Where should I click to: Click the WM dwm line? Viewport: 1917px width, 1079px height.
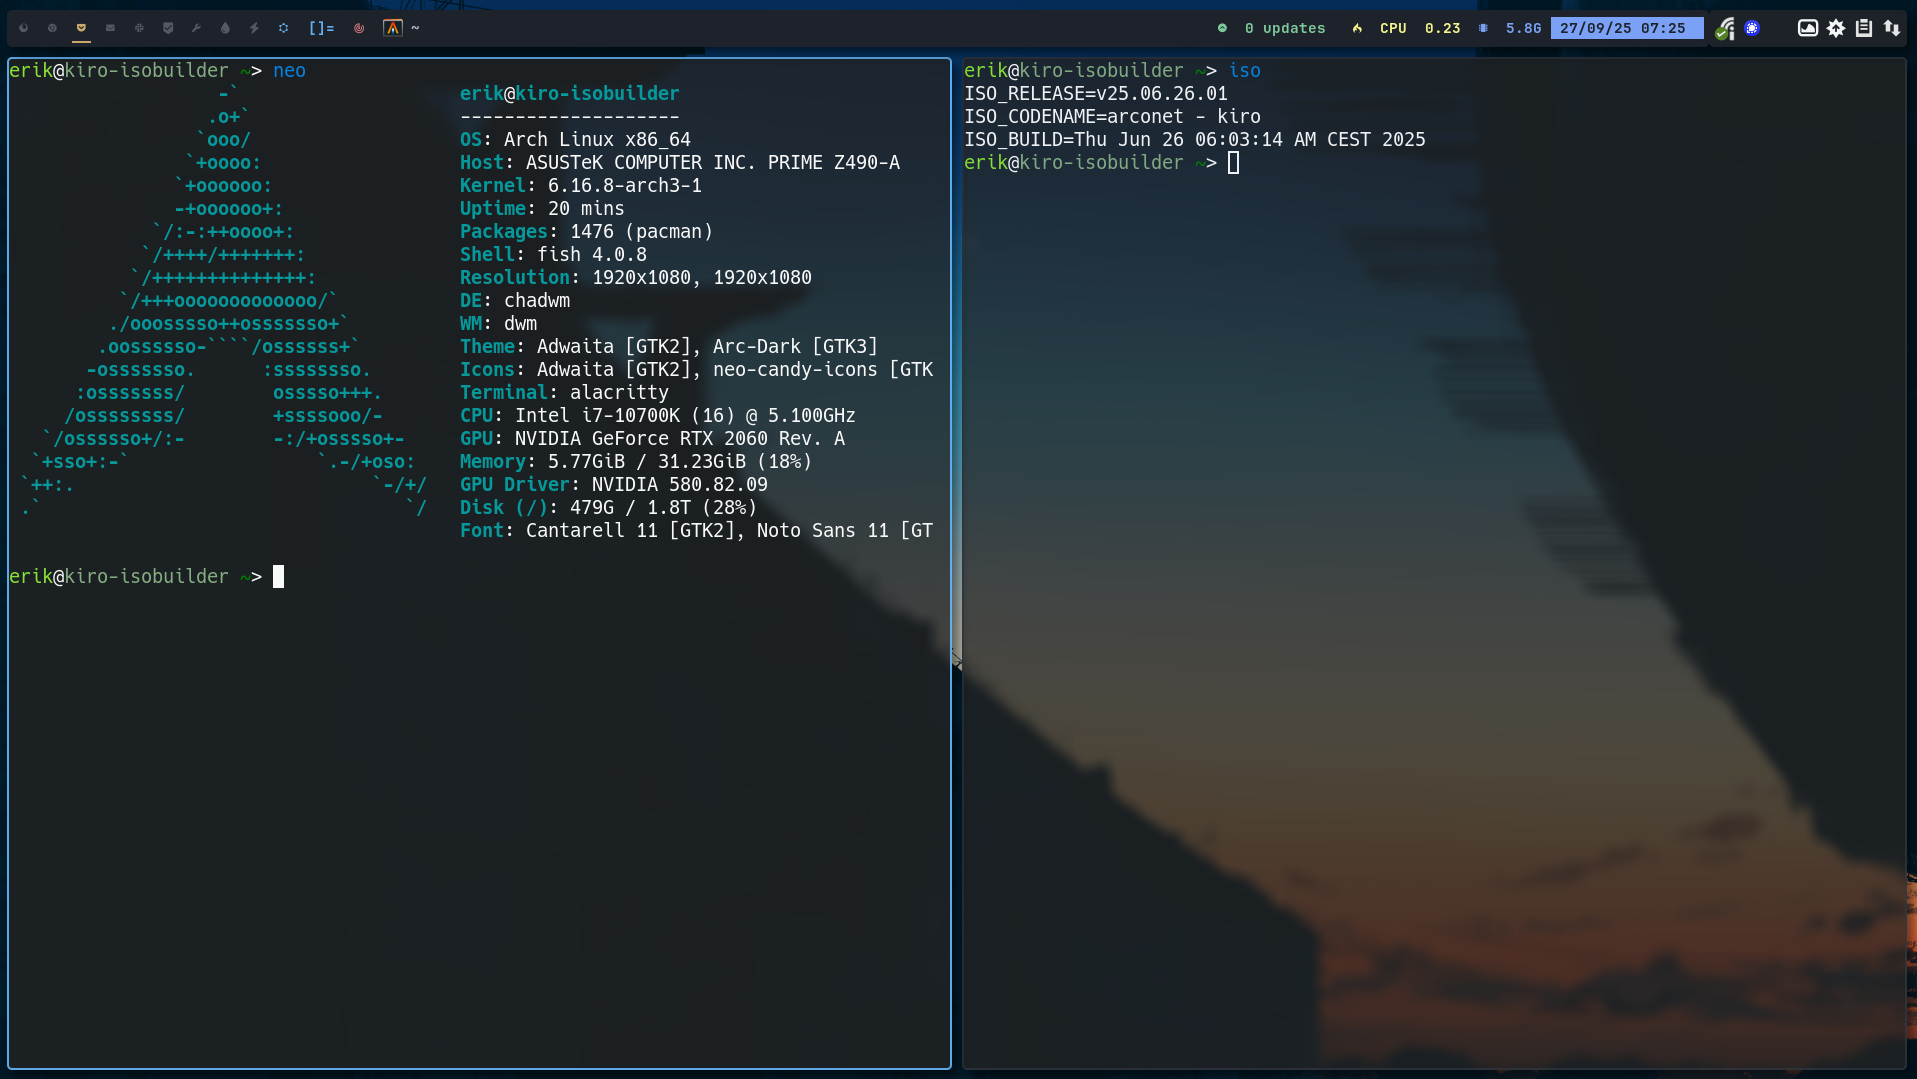(x=498, y=323)
